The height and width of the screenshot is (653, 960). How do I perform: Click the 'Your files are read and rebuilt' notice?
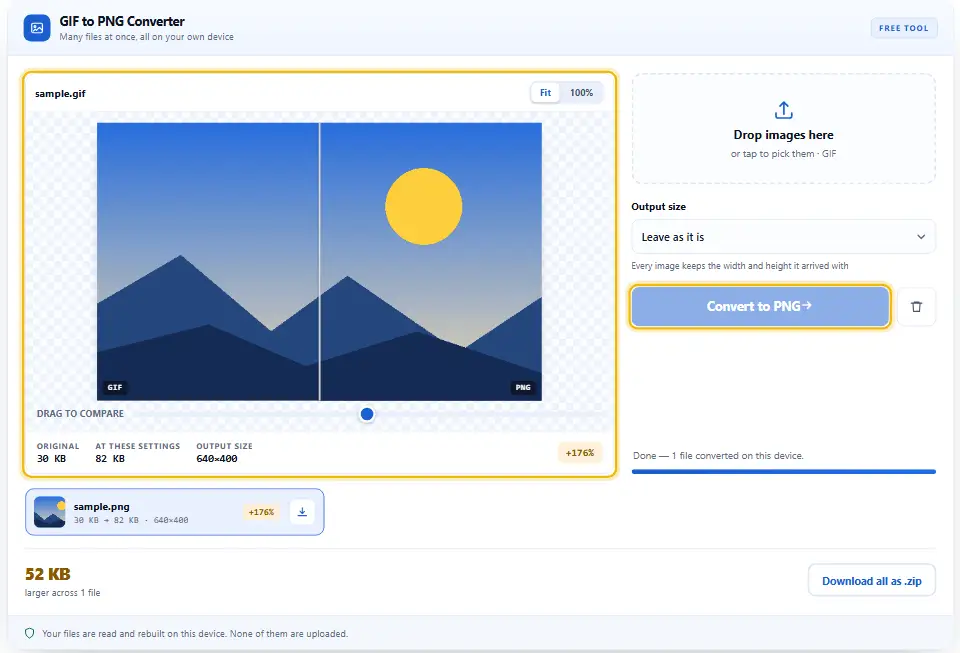pos(195,633)
